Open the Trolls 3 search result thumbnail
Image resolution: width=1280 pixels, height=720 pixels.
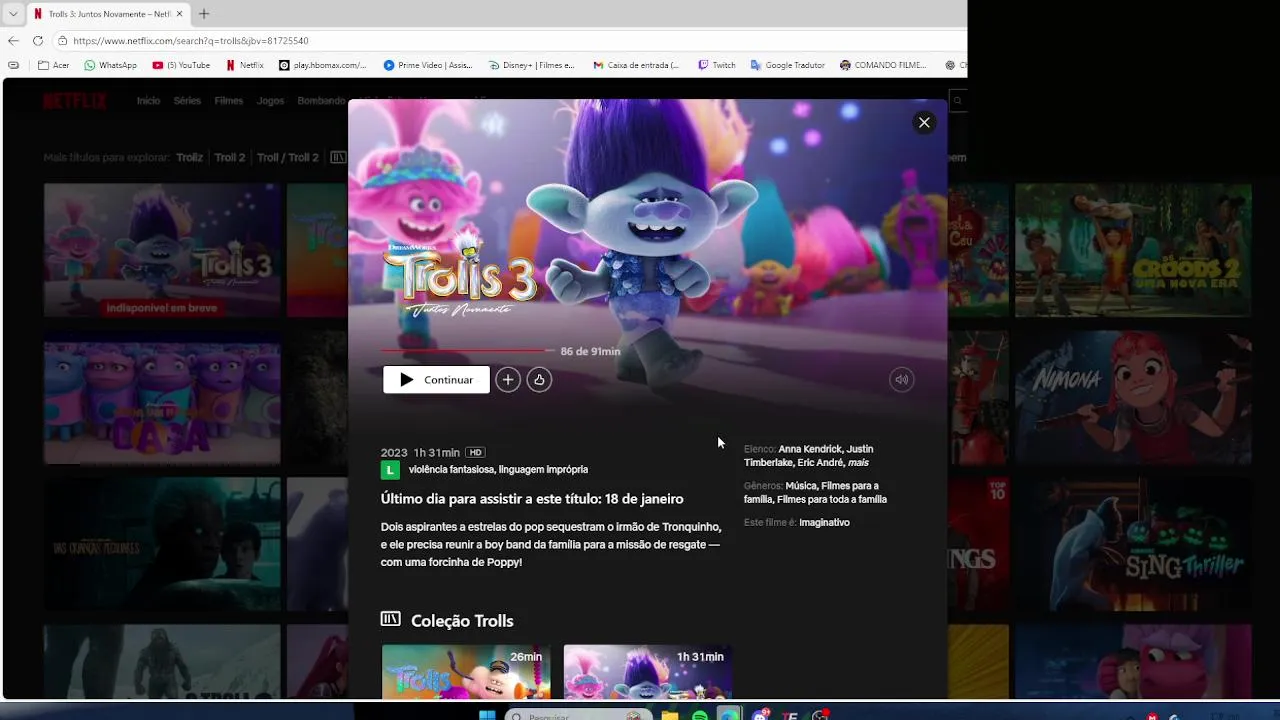point(162,250)
